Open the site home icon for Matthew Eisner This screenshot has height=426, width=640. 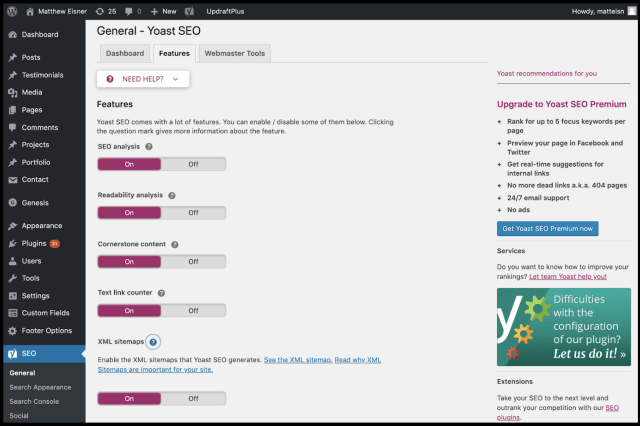click(30, 11)
